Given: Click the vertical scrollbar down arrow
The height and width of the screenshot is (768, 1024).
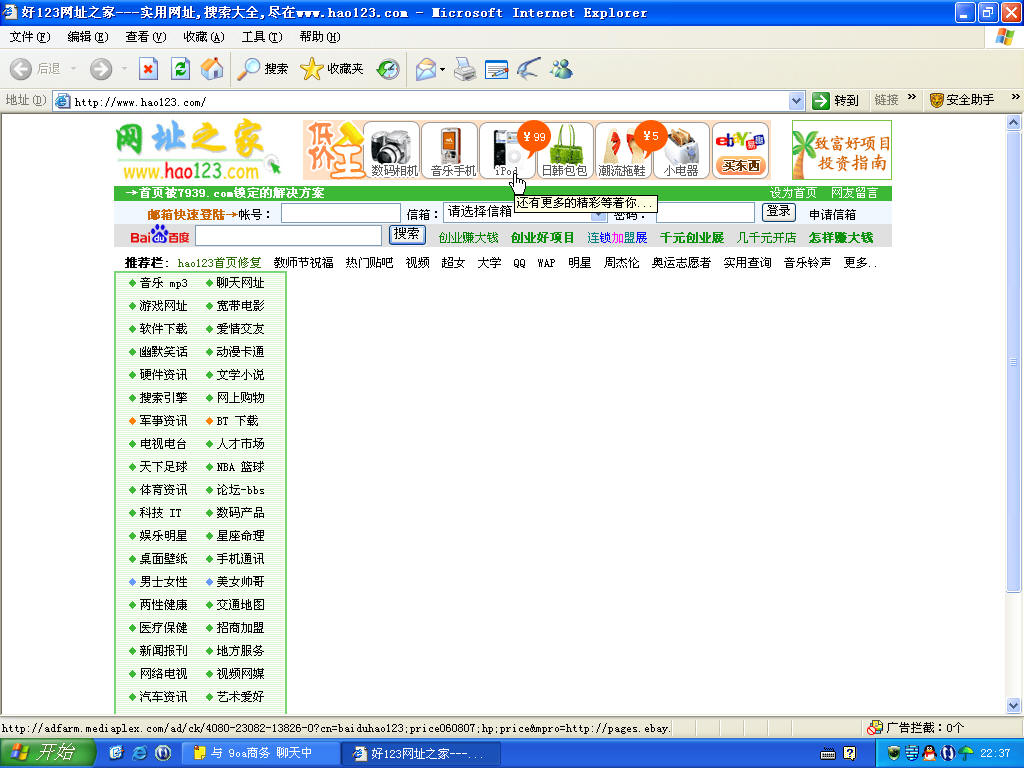Looking at the screenshot, I should (x=1013, y=705).
